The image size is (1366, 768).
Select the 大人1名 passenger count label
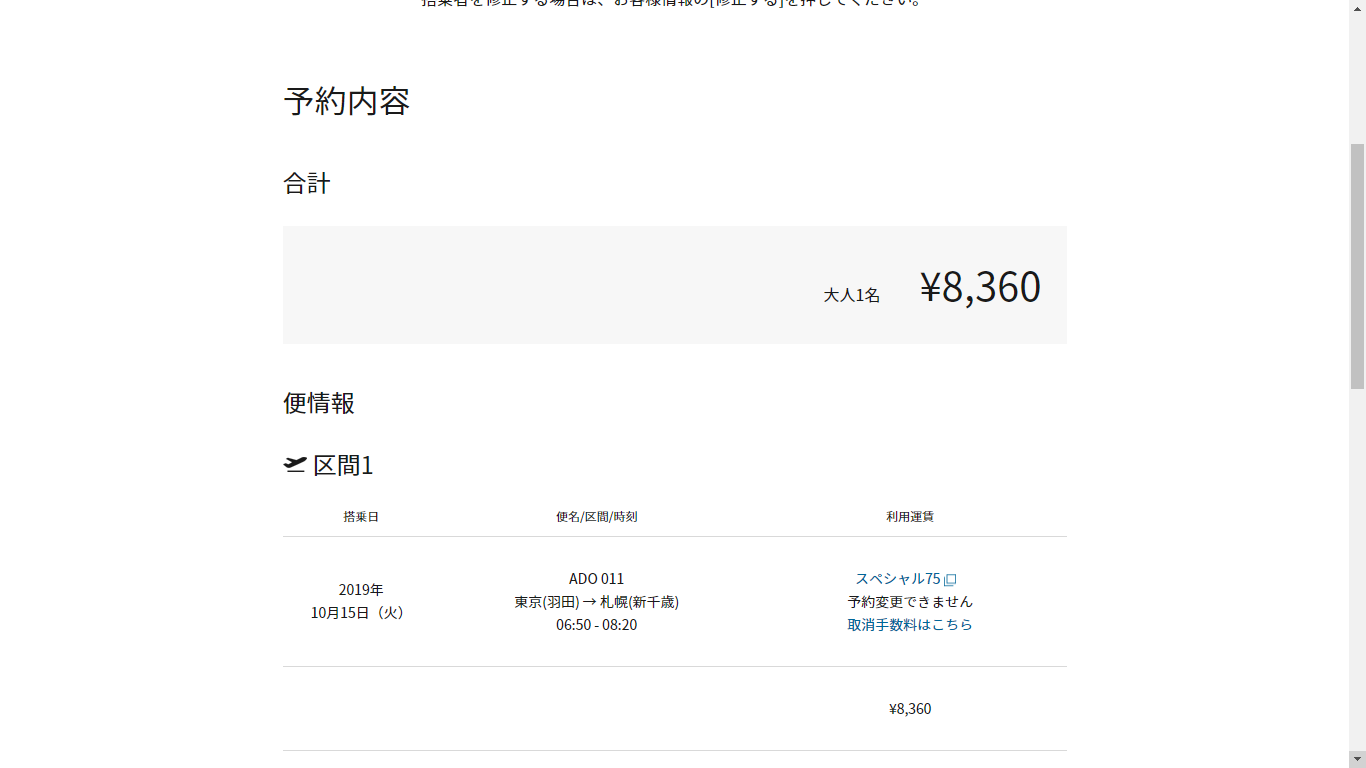(851, 295)
